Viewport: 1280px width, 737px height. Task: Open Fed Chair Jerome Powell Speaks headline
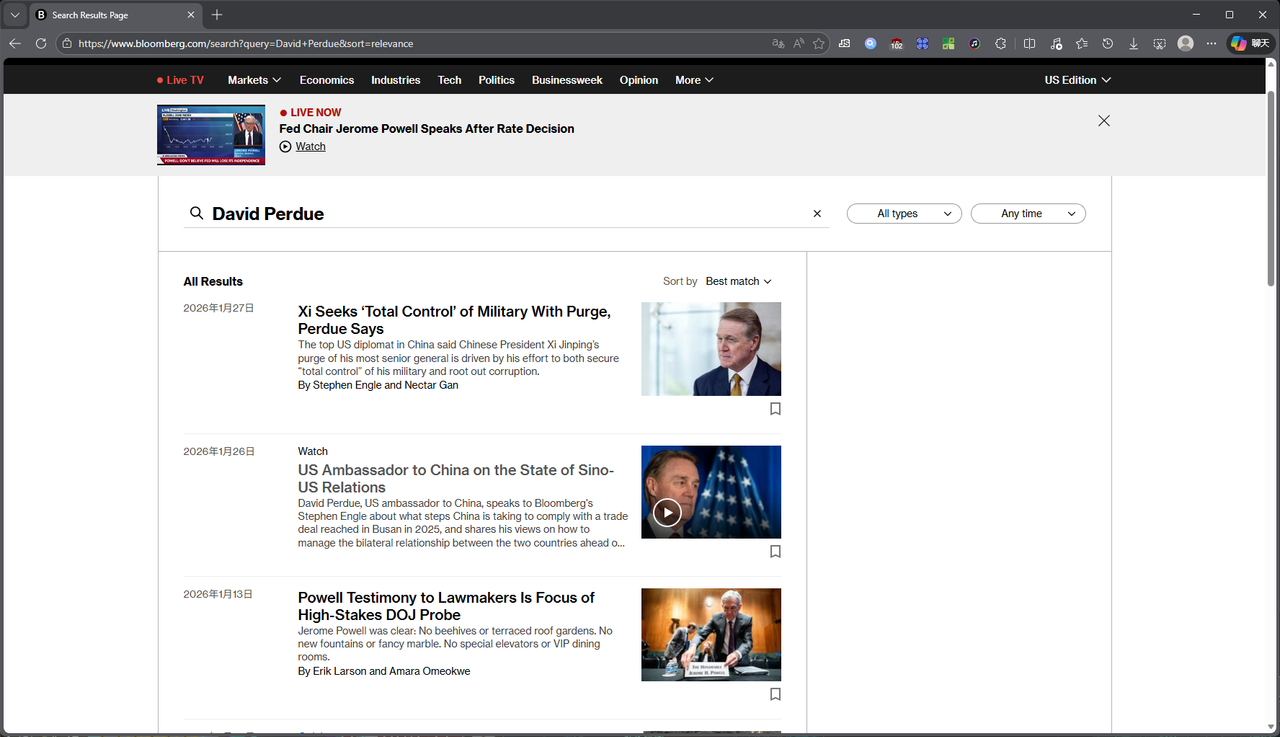[427, 129]
